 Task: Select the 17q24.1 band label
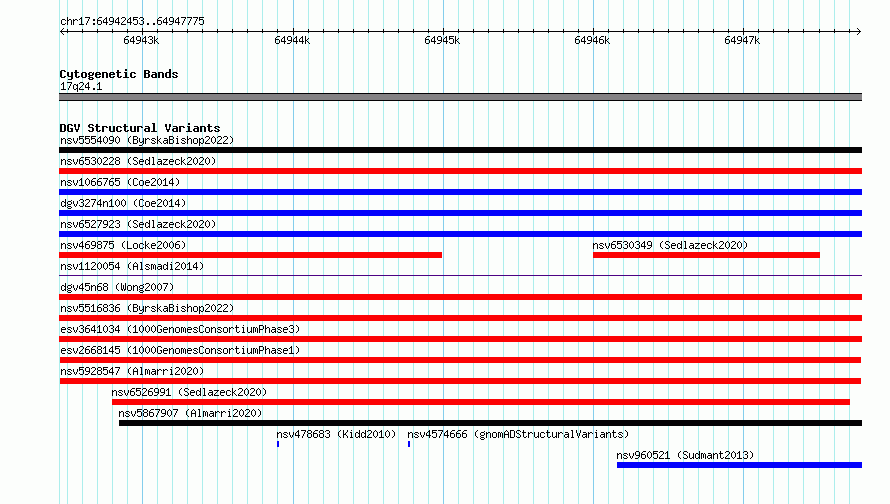81,86
